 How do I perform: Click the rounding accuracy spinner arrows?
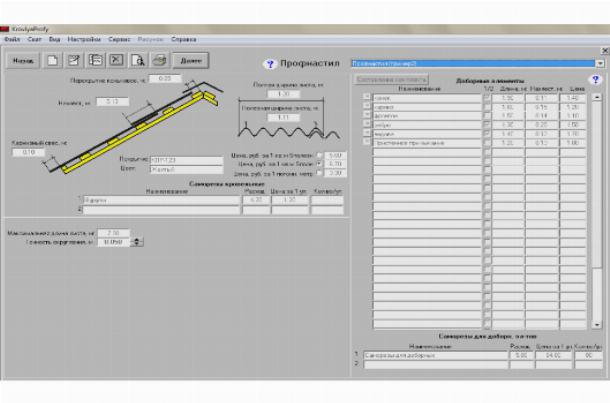click(x=137, y=242)
